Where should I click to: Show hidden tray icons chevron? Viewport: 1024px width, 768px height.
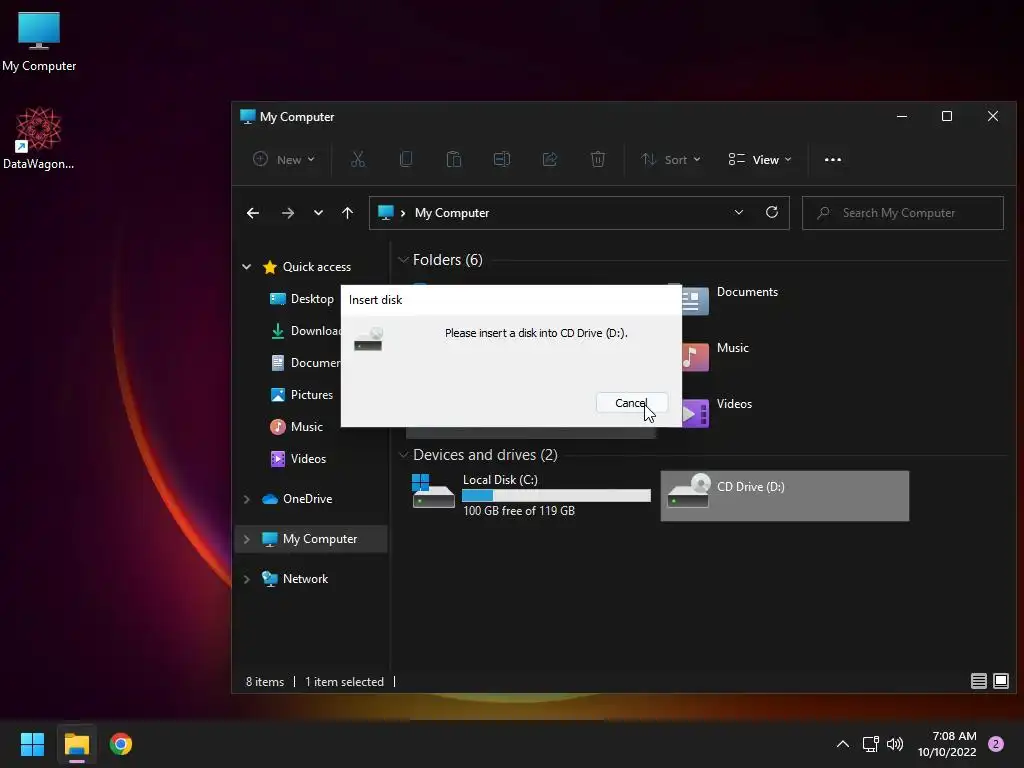tap(843, 744)
